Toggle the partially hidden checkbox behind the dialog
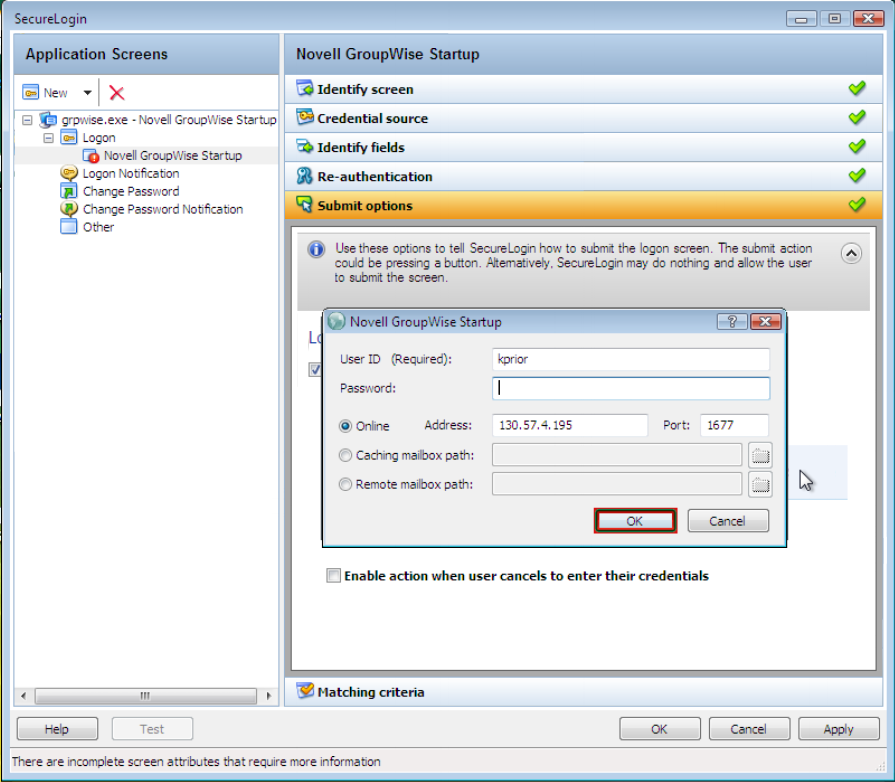The width and height of the screenshot is (895, 782). [315, 370]
